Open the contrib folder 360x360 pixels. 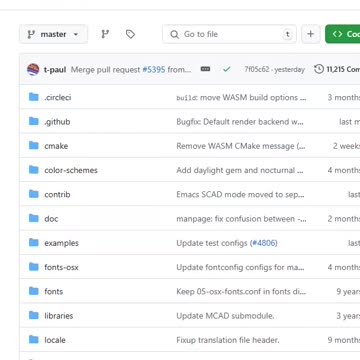pos(57,194)
